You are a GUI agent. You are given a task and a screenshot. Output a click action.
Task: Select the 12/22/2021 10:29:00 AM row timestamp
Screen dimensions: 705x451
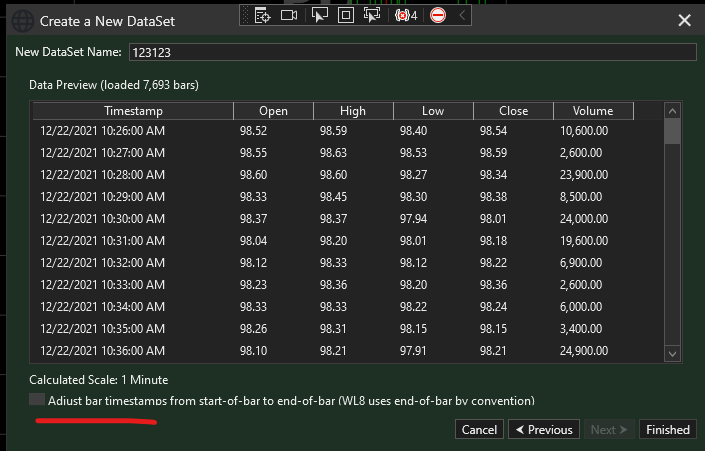pos(103,197)
